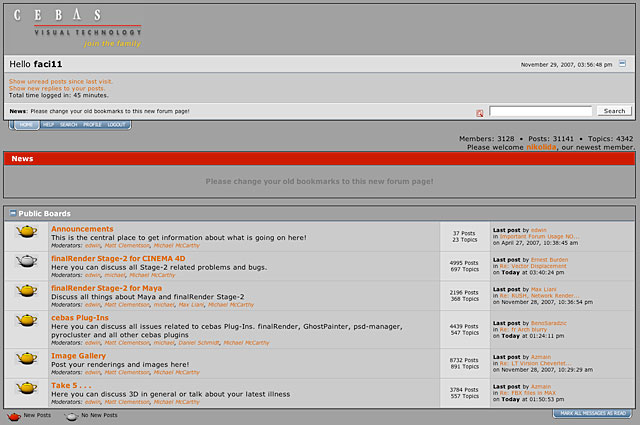Click 'Members: 3128' statistics text
Image resolution: width=640 pixels, height=425 pixels.
click(487, 139)
